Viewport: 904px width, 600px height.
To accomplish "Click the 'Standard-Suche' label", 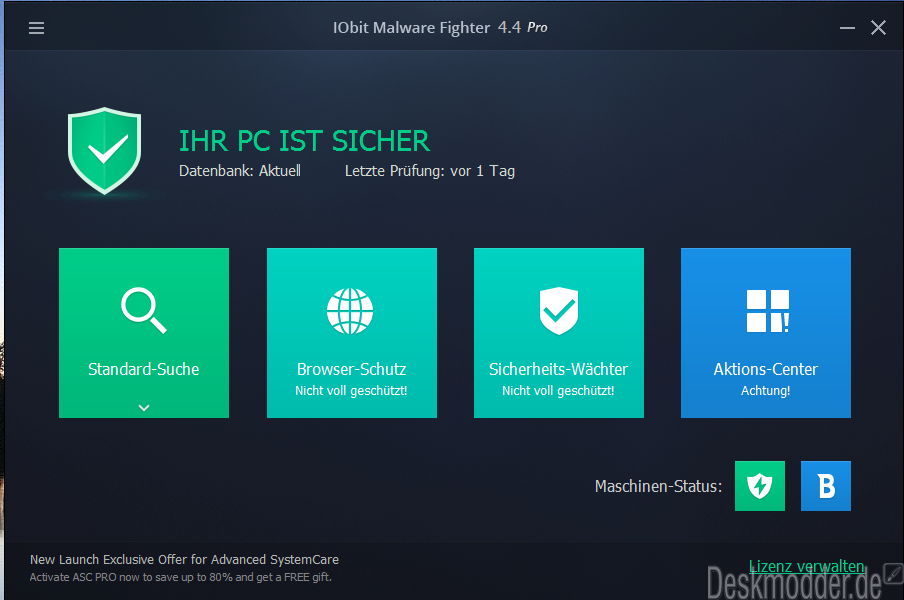I will [144, 369].
